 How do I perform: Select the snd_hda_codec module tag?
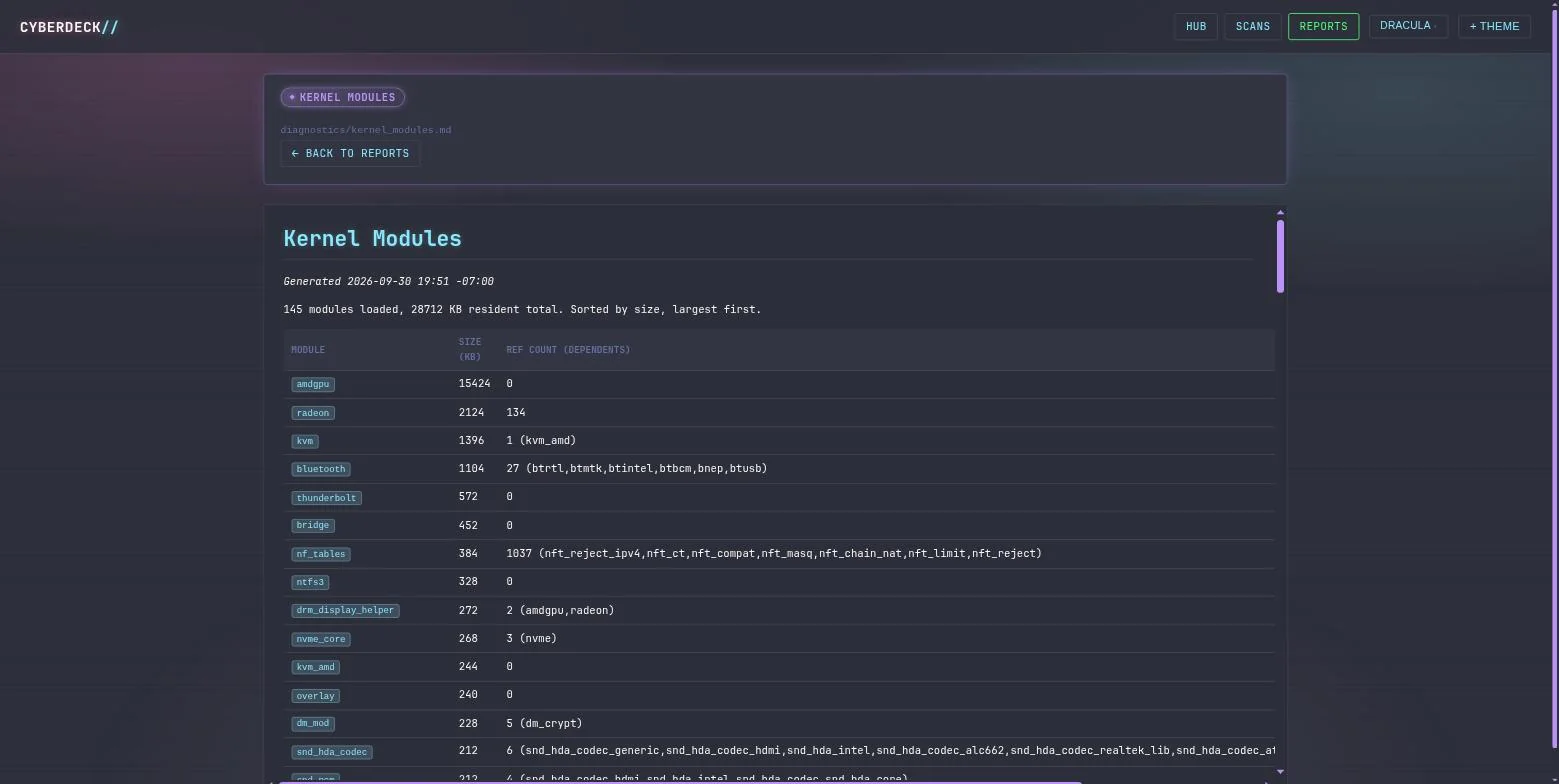point(332,752)
